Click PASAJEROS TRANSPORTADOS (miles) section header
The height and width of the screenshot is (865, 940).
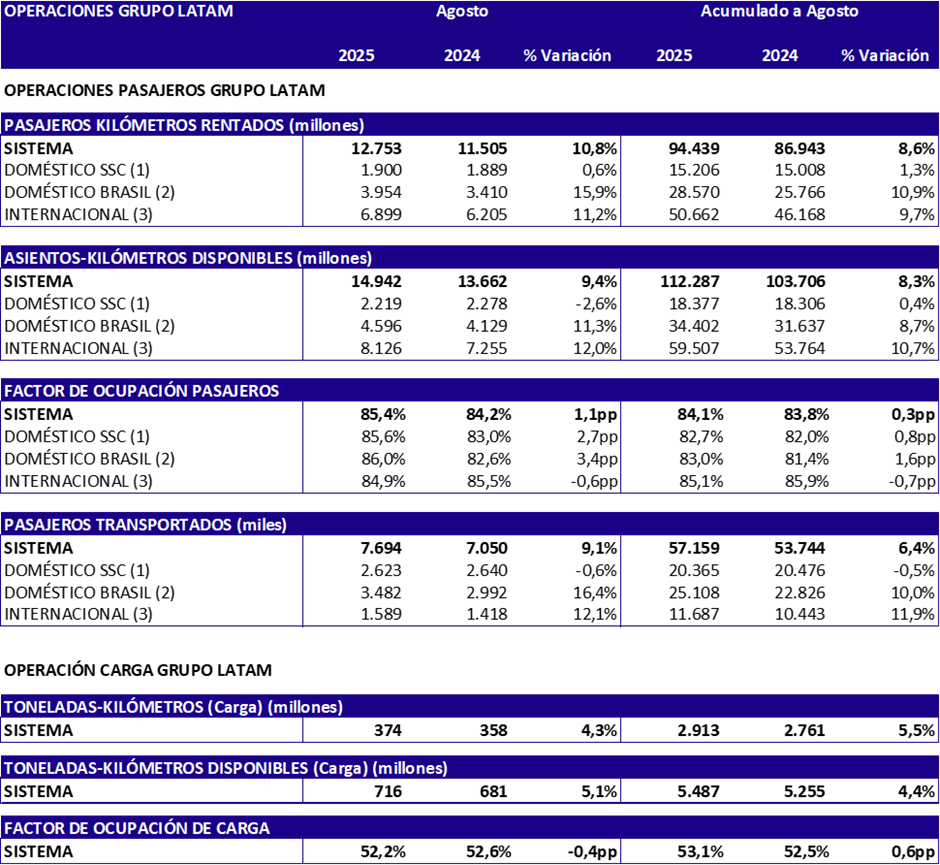tap(145, 525)
